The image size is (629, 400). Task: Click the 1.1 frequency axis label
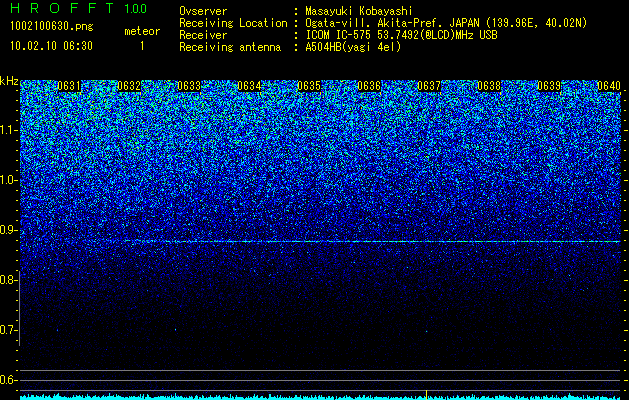pos(8,130)
